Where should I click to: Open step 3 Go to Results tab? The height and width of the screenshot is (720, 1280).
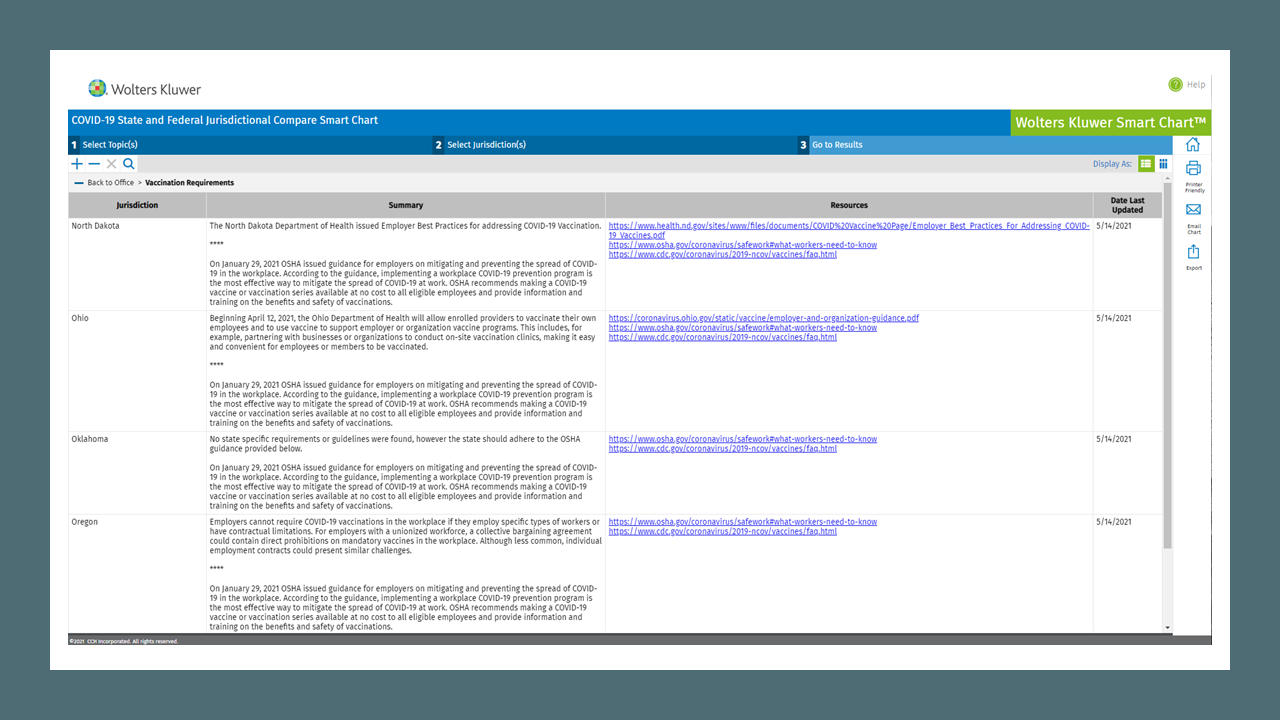[984, 145]
